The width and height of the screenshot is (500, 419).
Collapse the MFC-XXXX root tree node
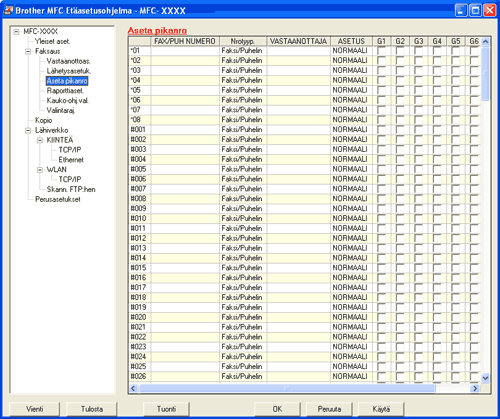click(x=16, y=32)
